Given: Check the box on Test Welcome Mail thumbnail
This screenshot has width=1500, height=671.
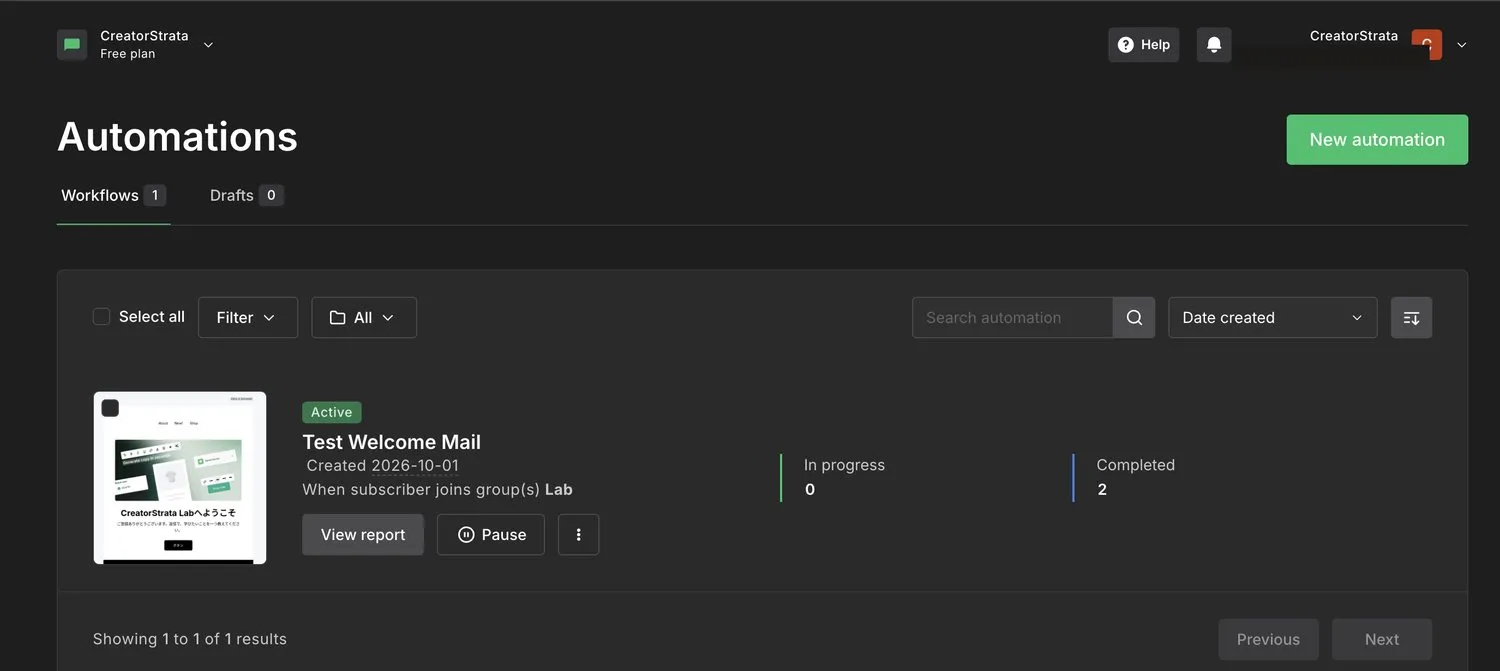Looking at the screenshot, I should point(110,408).
